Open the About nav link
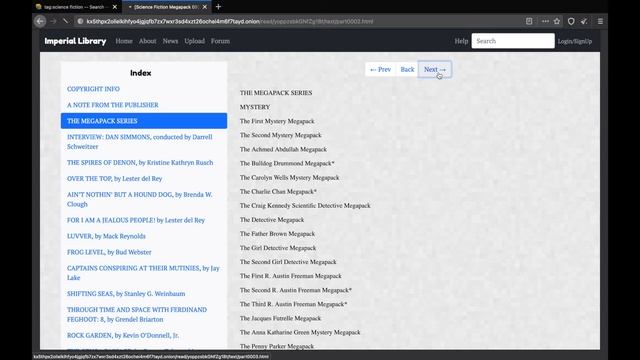 (x=147, y=41)
